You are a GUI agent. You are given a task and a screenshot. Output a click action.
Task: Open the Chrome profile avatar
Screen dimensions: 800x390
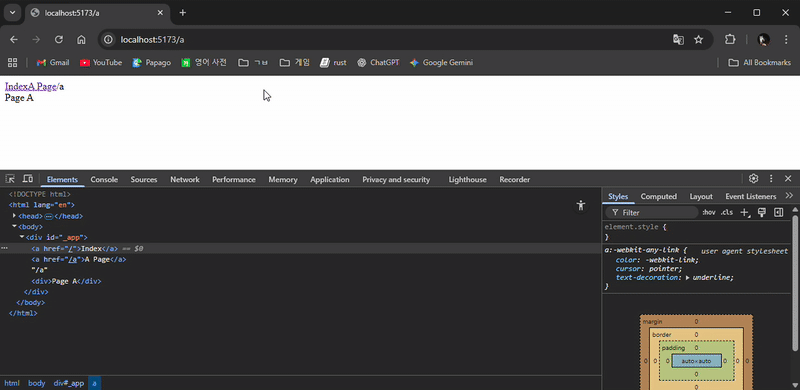[x=763, y=40]
